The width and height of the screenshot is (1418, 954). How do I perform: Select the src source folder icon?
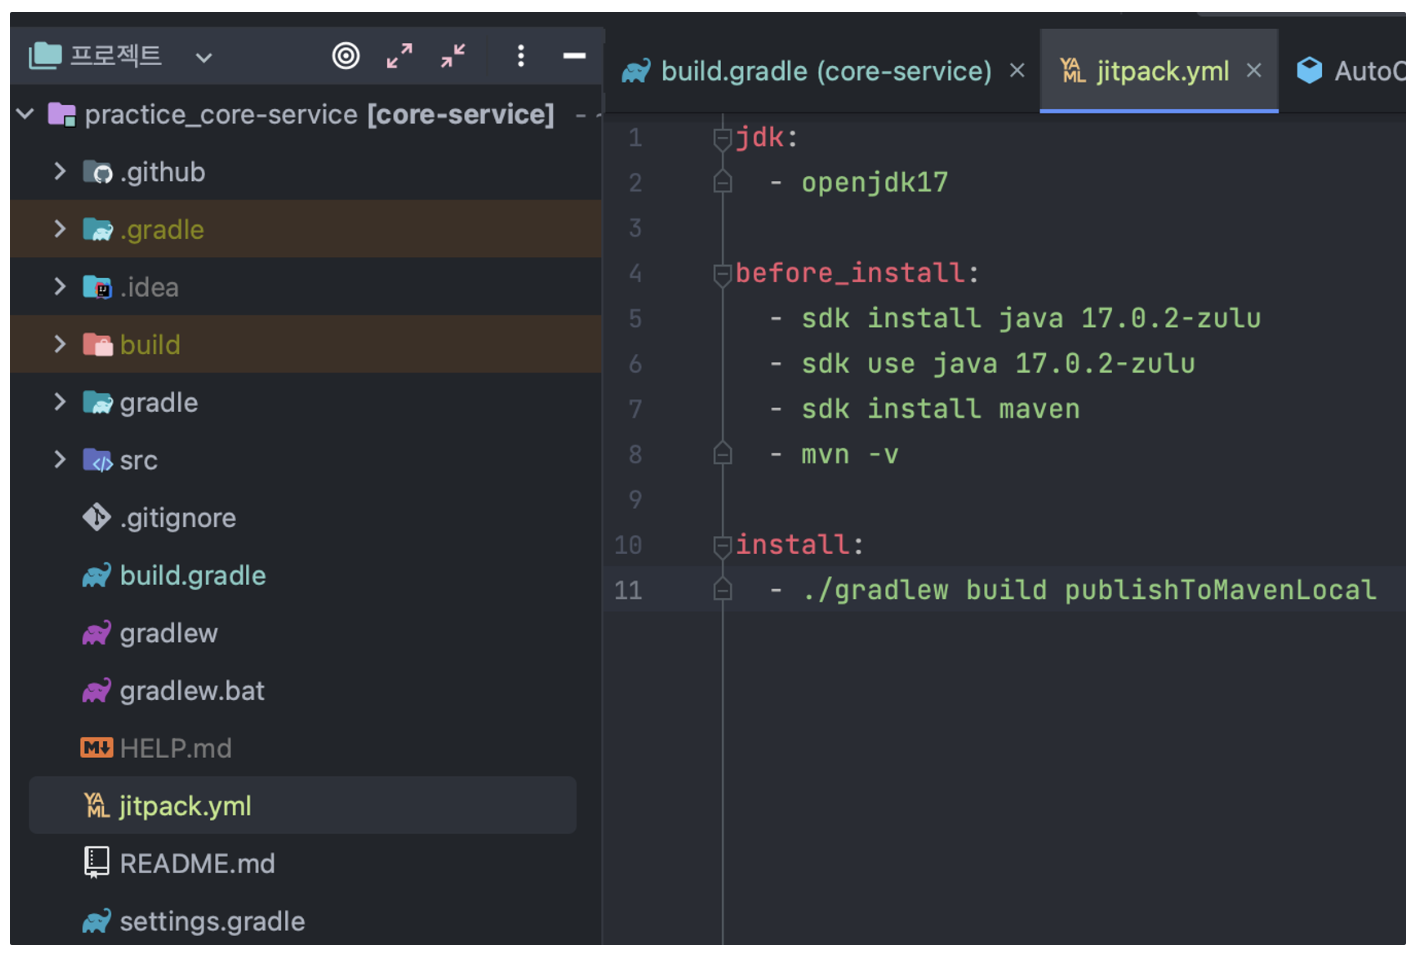click(97, 460)
